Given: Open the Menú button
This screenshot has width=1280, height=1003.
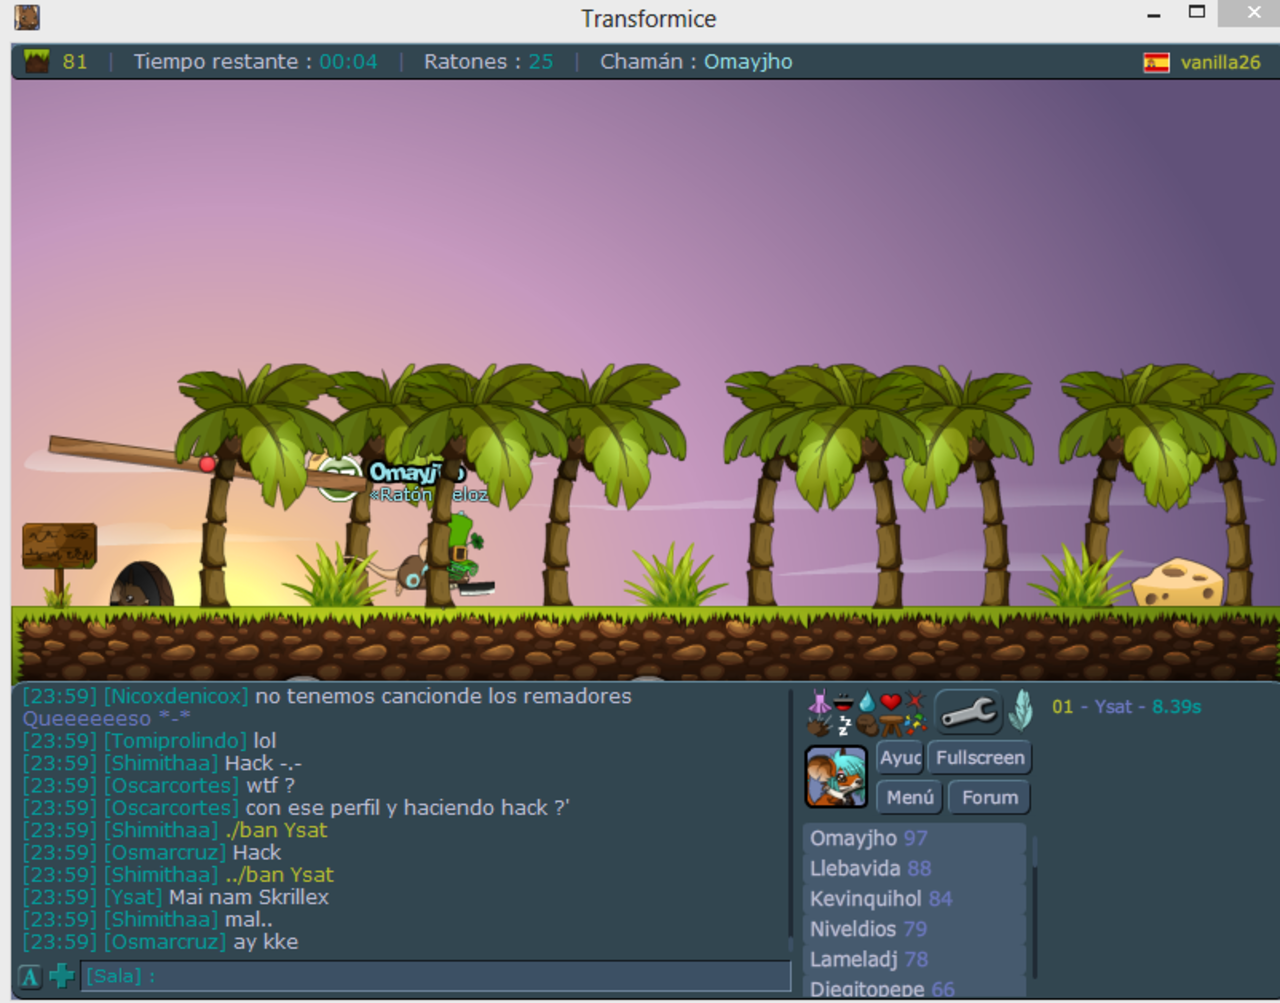Looking at the screenshot, I should click(910, 798).
